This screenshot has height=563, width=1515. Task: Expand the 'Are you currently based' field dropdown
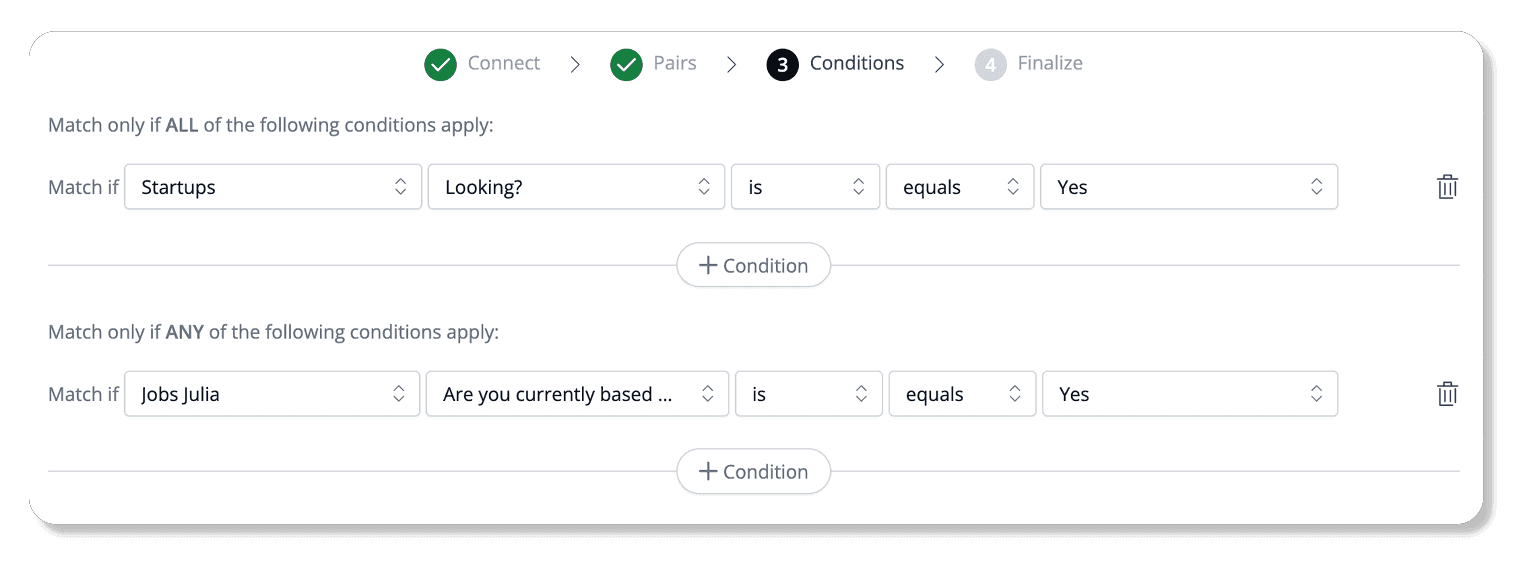click(x=577, y=394)
